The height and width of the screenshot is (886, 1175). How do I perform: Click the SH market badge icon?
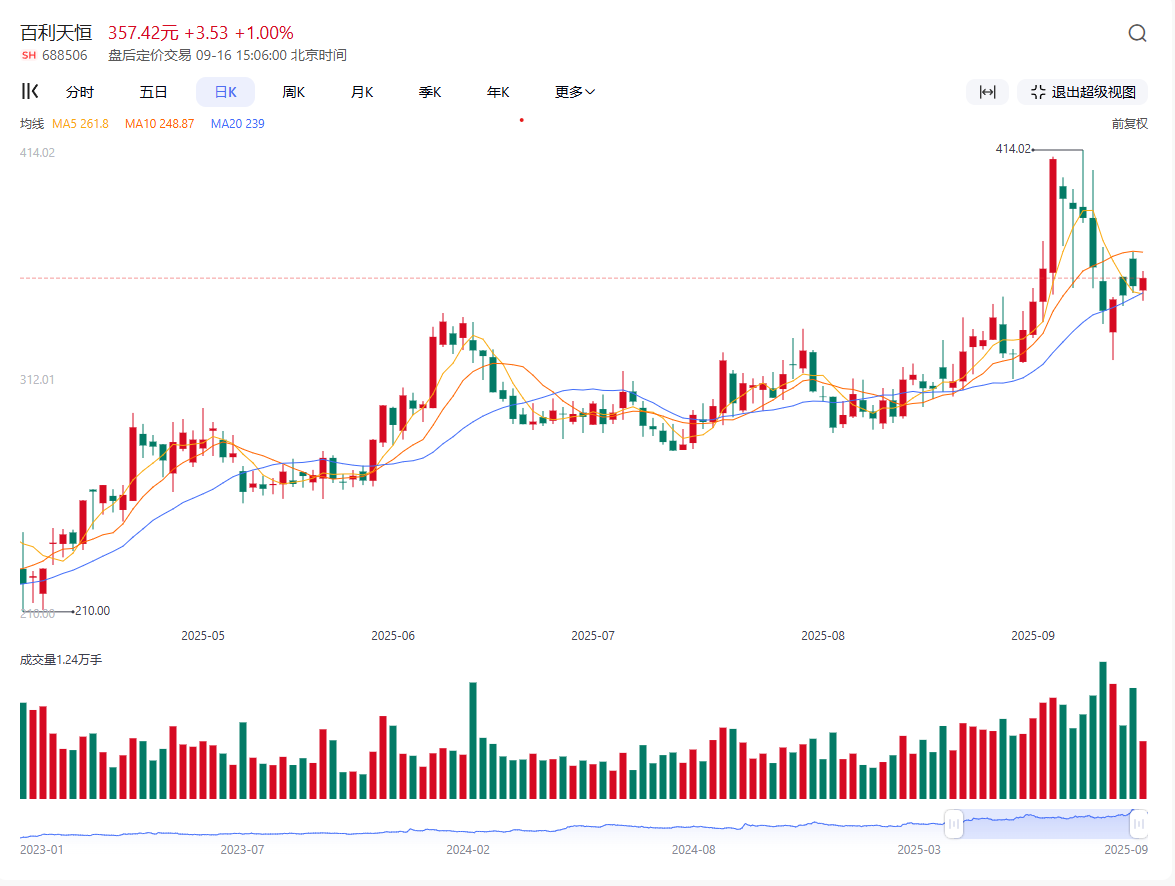[x=28, y=56]
